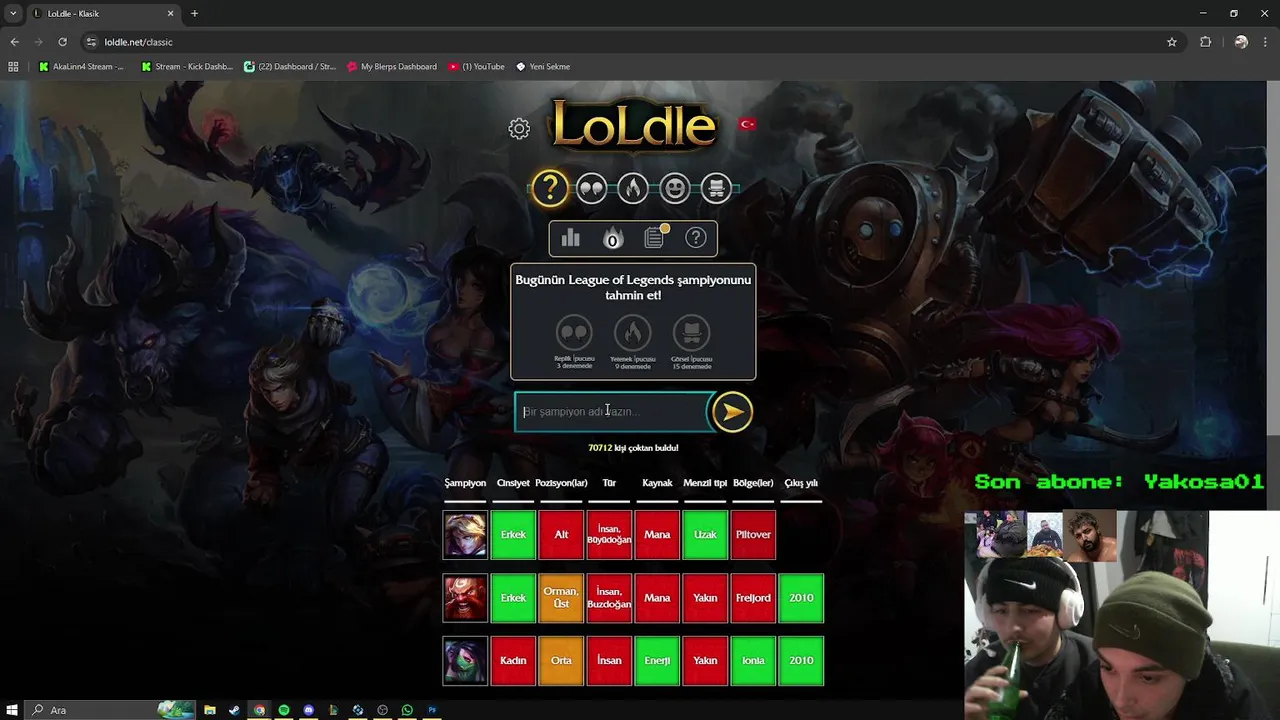Expand the tab search dropdown arrow
Viewport: 1280px width, 720px height.
12,14
